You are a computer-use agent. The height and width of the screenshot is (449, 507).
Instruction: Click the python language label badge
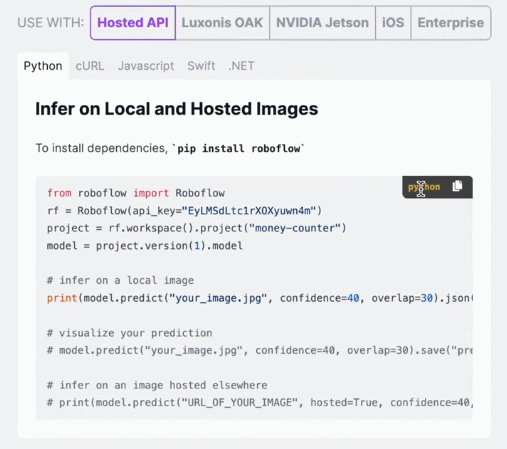tap(424, 187)
